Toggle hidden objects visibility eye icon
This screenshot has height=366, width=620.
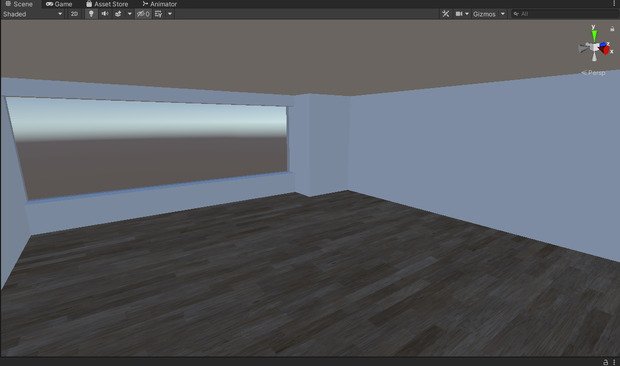[x=143, y=14]
